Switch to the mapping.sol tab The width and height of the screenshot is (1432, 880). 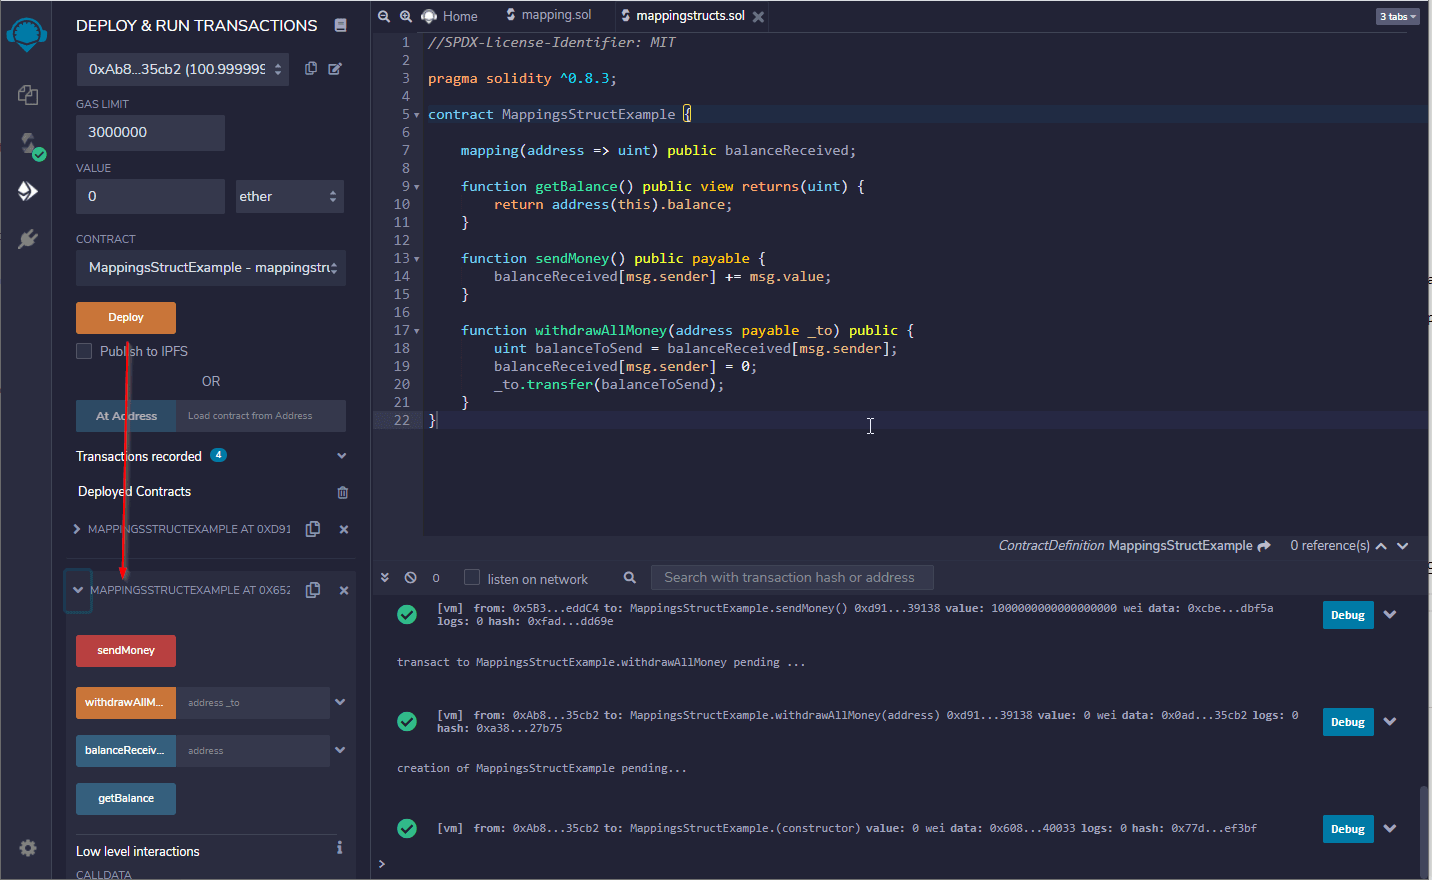point(549,15)
